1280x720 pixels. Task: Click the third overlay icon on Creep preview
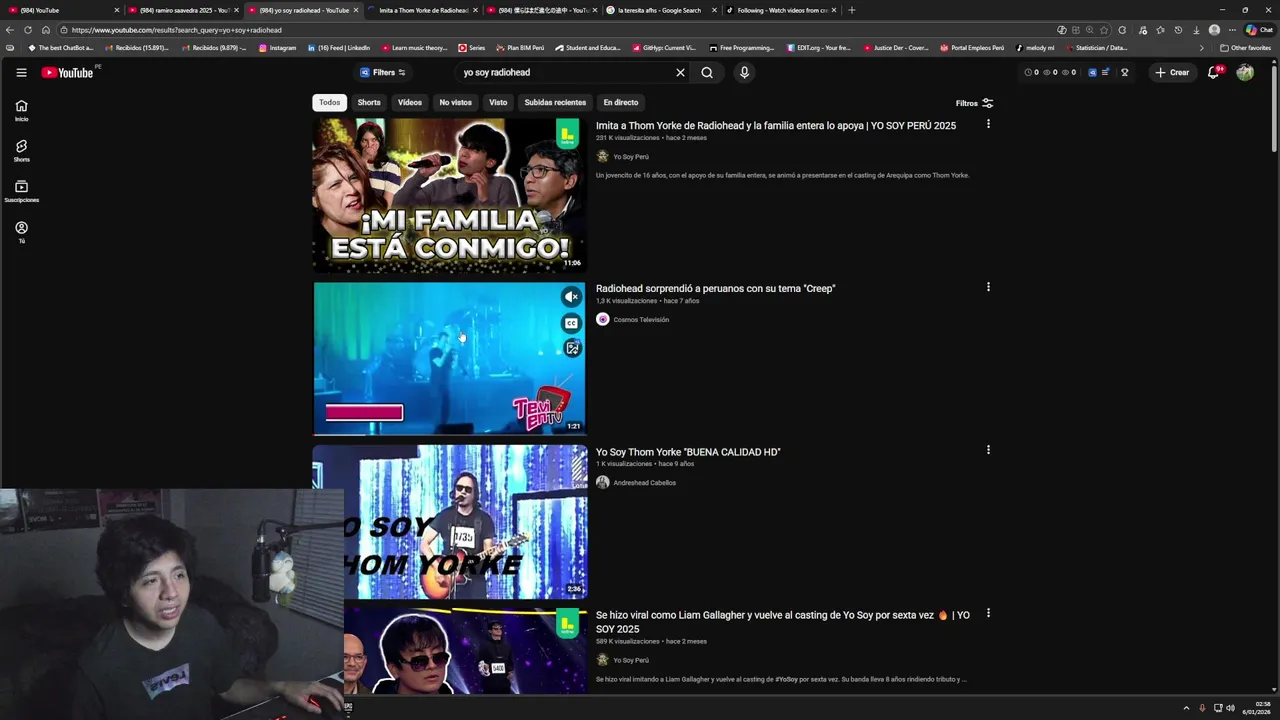(x=572, y=348)
